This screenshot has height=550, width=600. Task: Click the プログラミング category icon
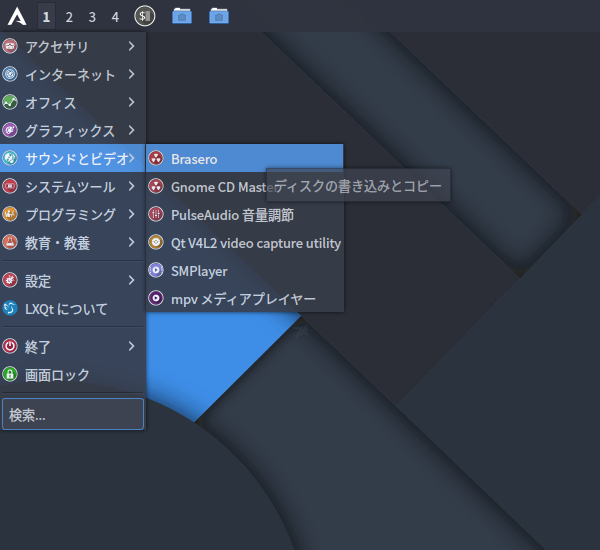pyautogui.click(x=10, y=214)
